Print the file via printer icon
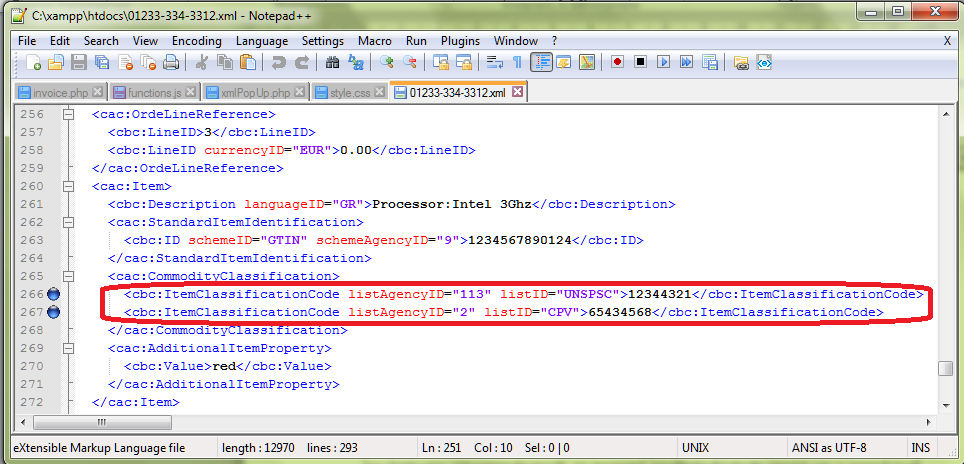This screenshot has width=964, height=464. tap(171, 62)
